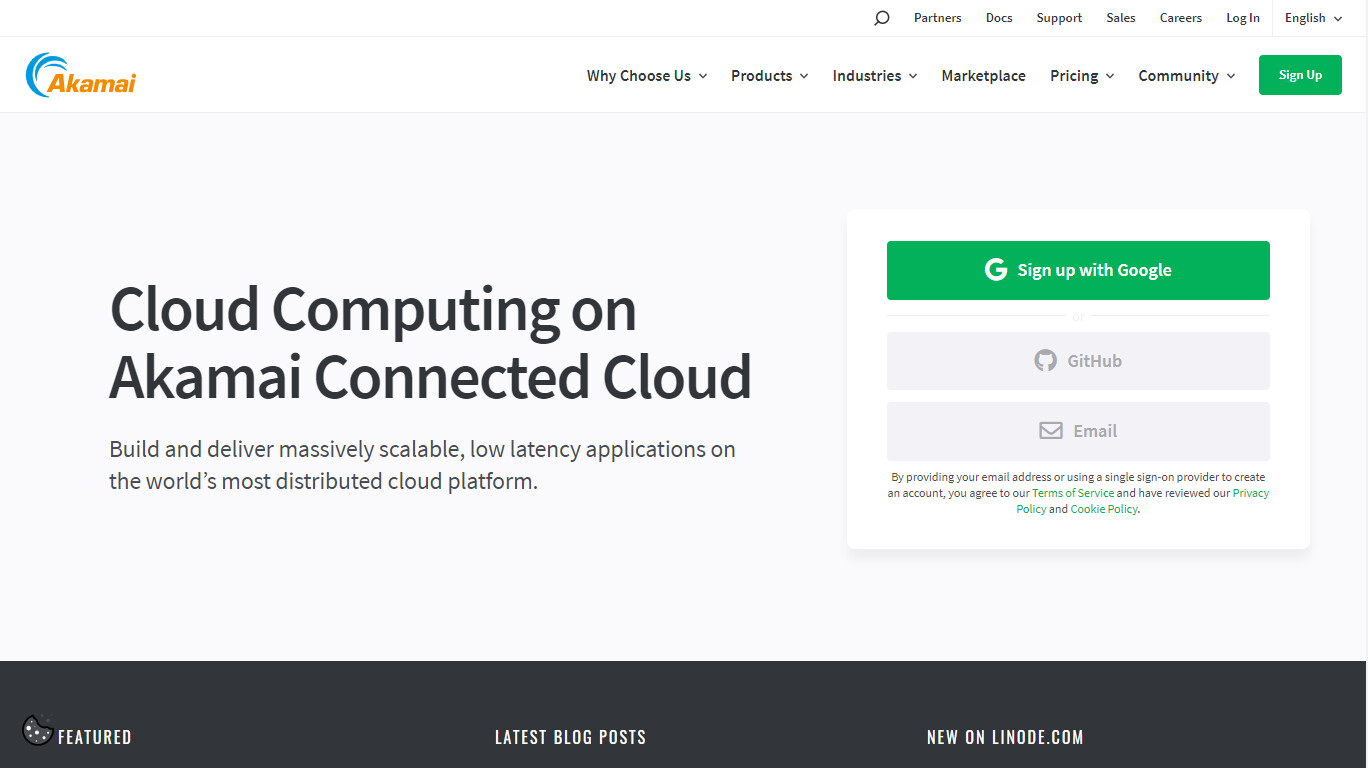1368x768 pixels.
Task: Sign up with Google
Action: pos(1078,270)
